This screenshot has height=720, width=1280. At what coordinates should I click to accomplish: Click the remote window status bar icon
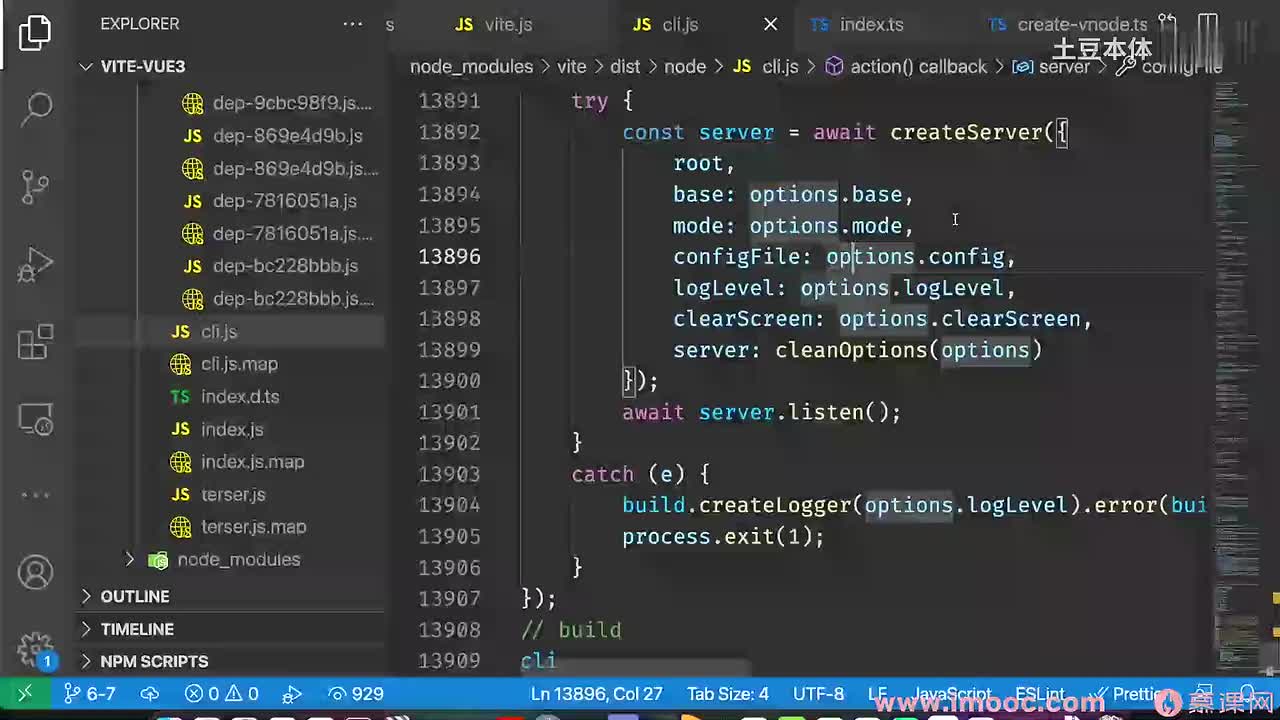(x=25, y=693)
